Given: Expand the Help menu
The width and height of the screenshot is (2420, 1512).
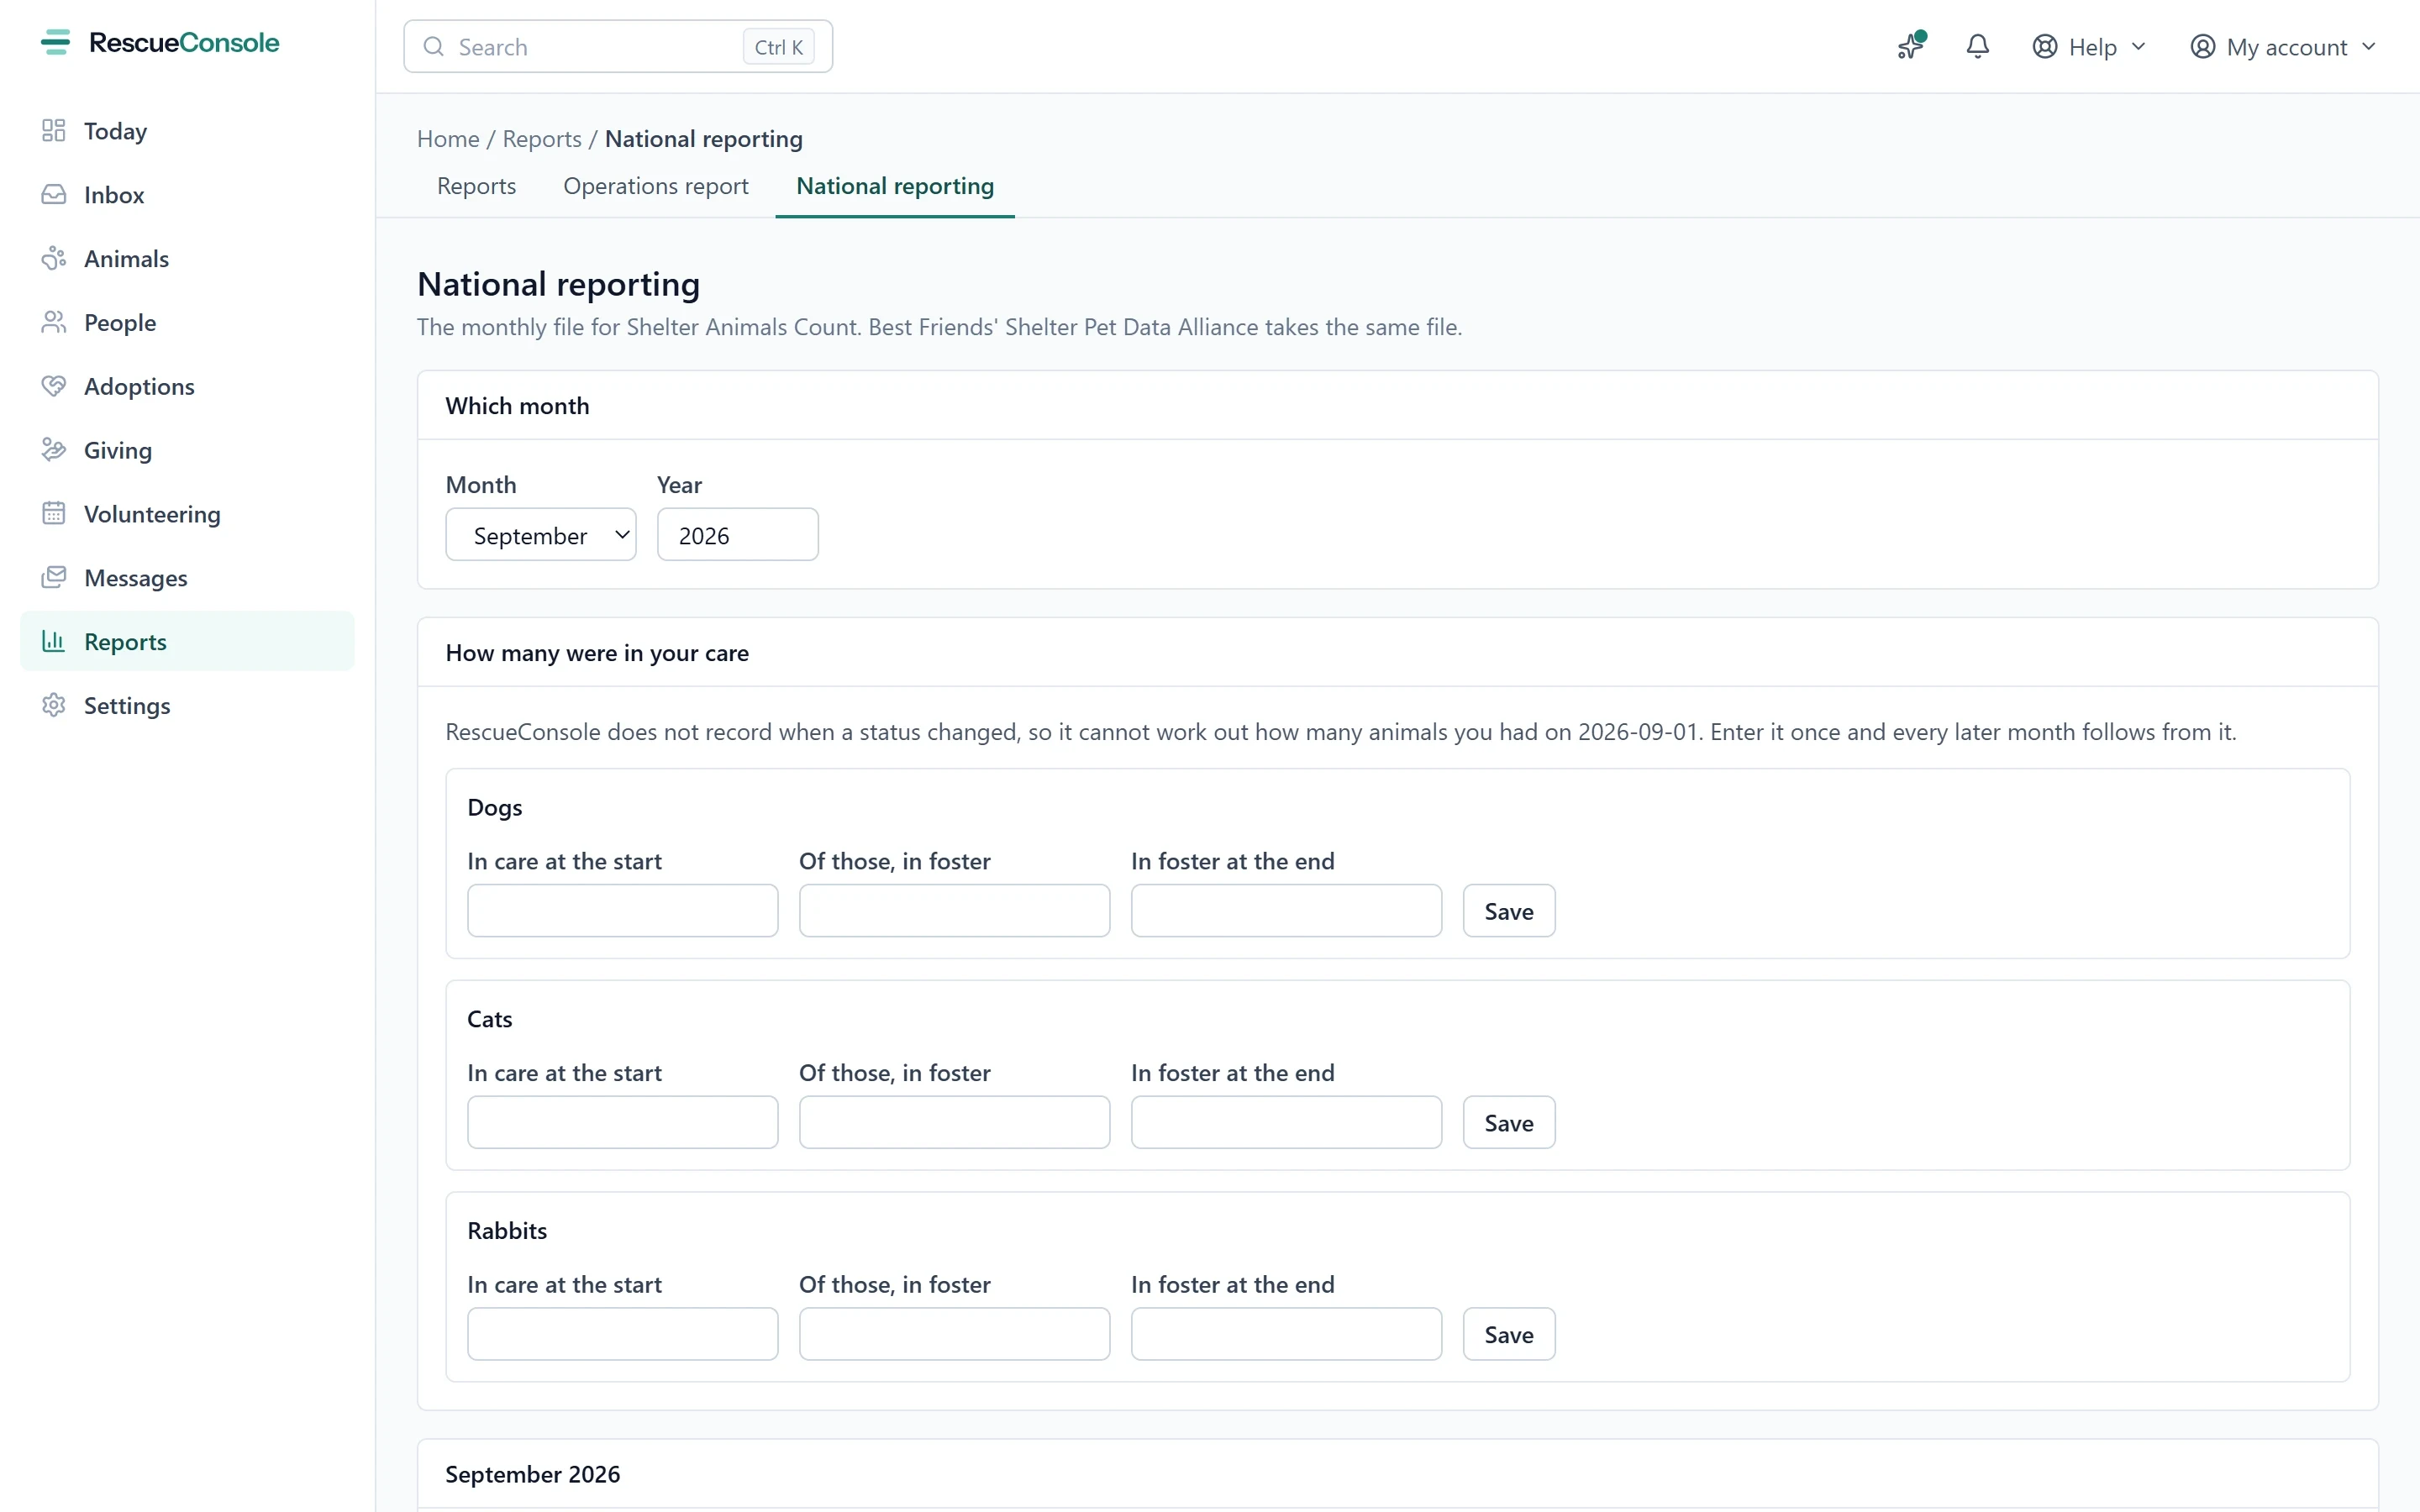Looking at the screenshot, I should (2089, 47).
